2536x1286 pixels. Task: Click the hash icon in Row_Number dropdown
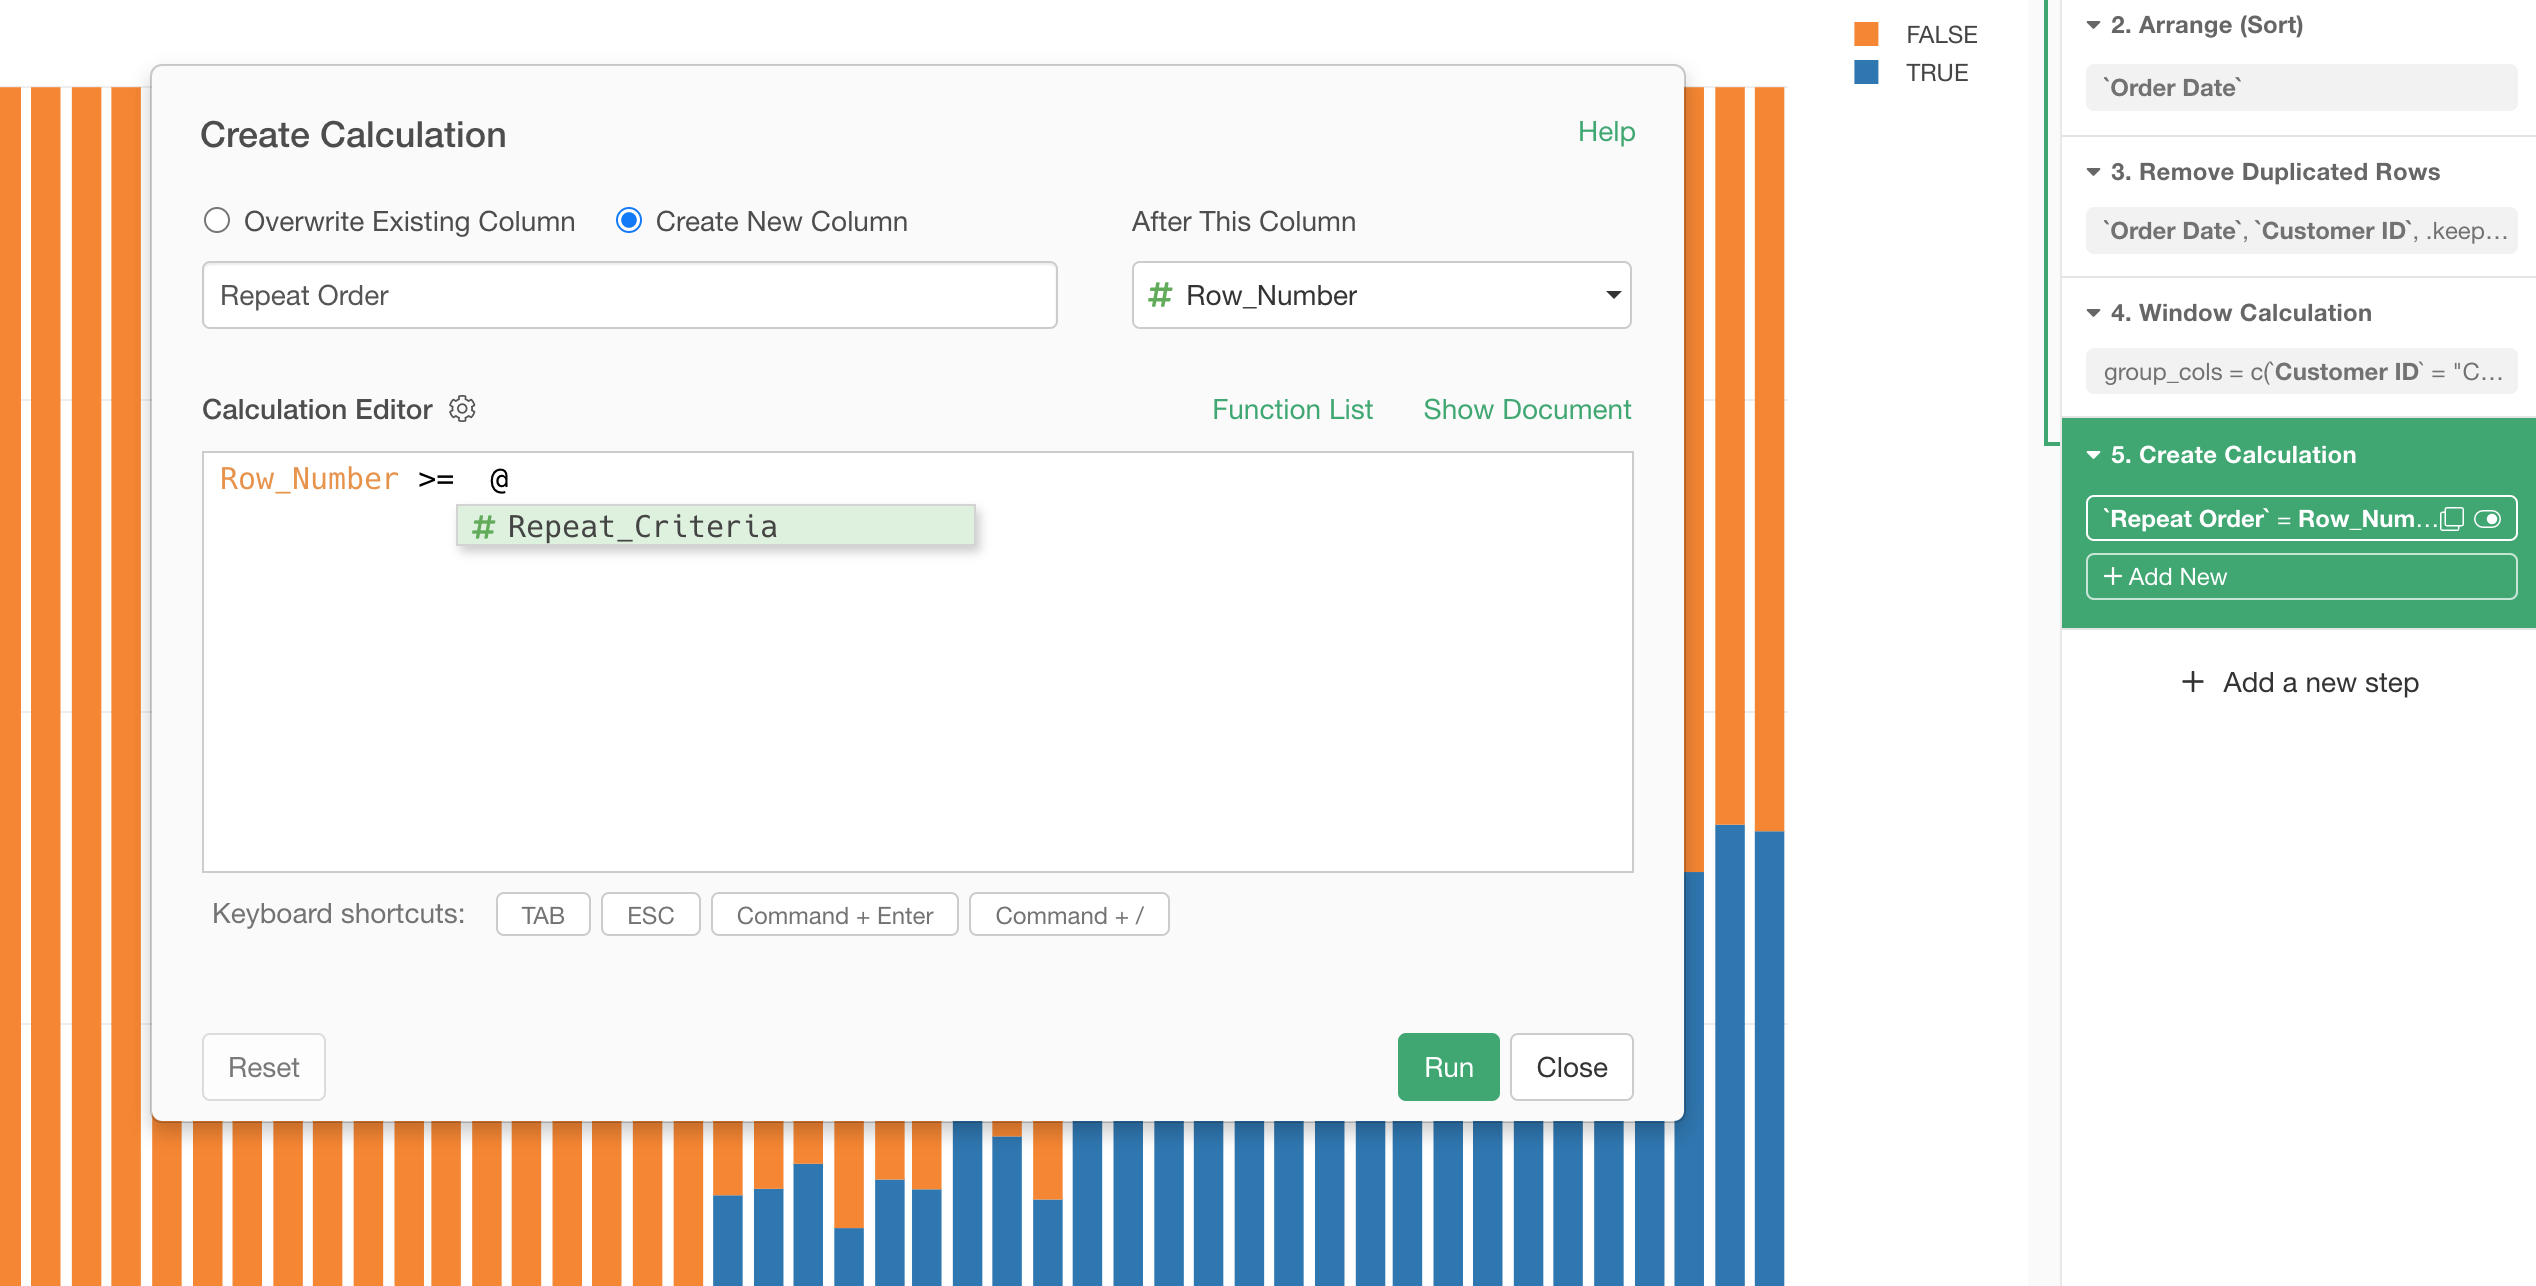pos(1160,295)
